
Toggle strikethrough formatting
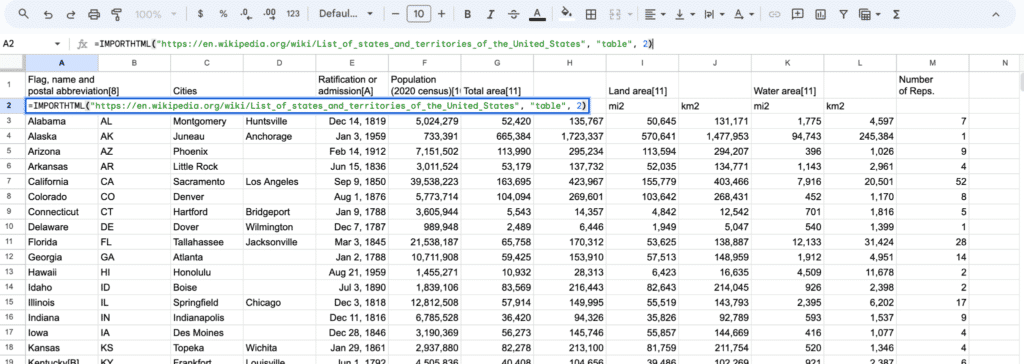[513, 14]
